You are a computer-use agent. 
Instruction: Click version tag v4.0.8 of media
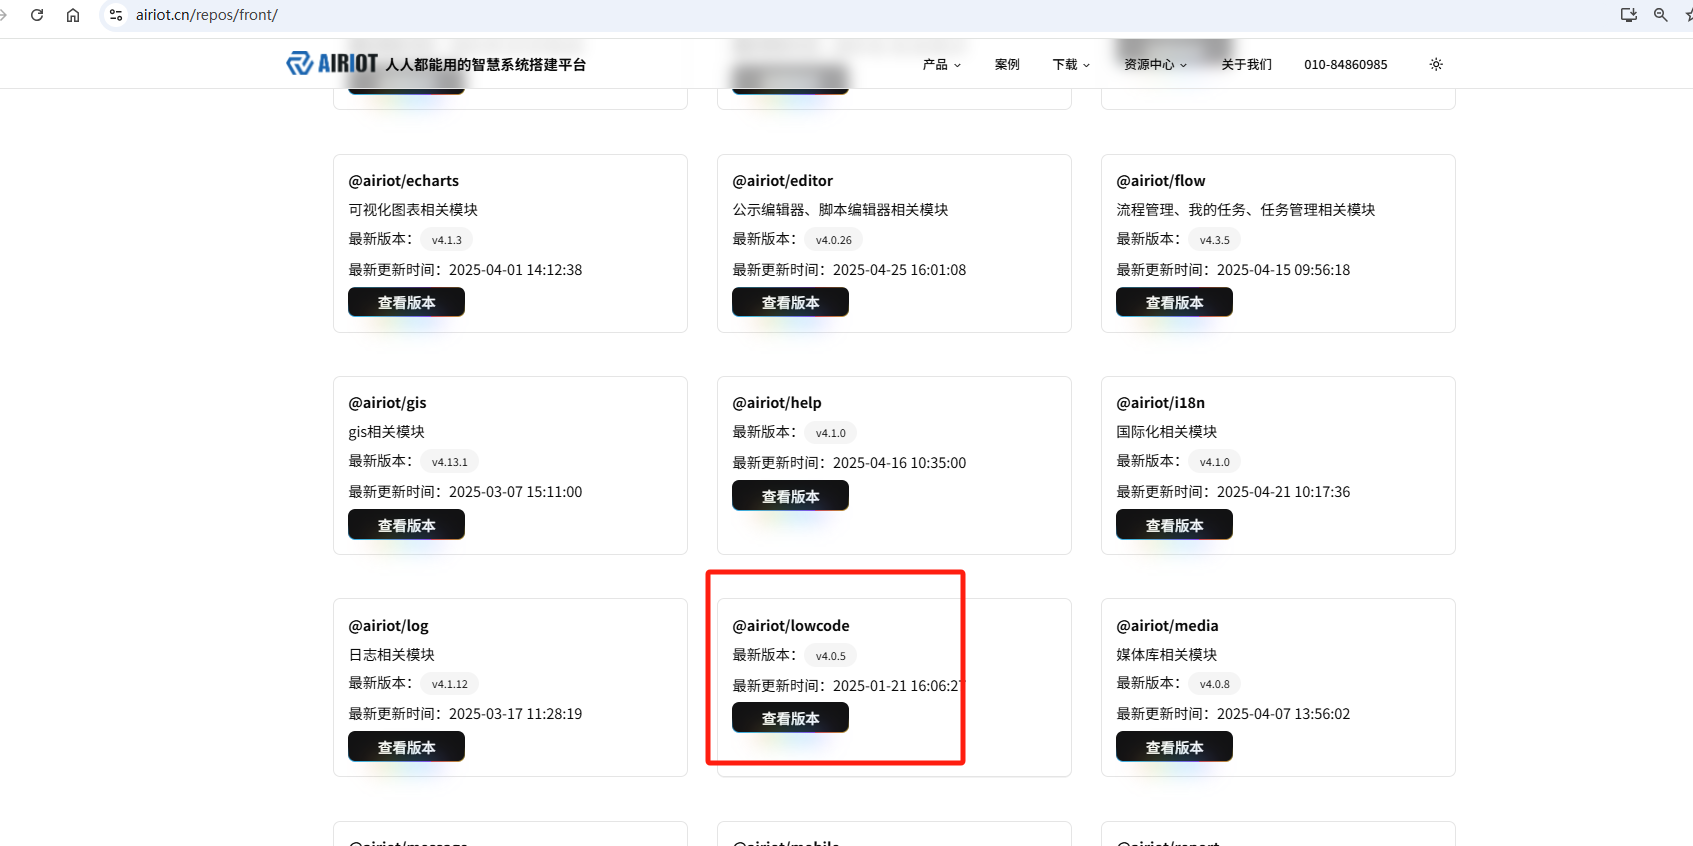(1215, 684)
